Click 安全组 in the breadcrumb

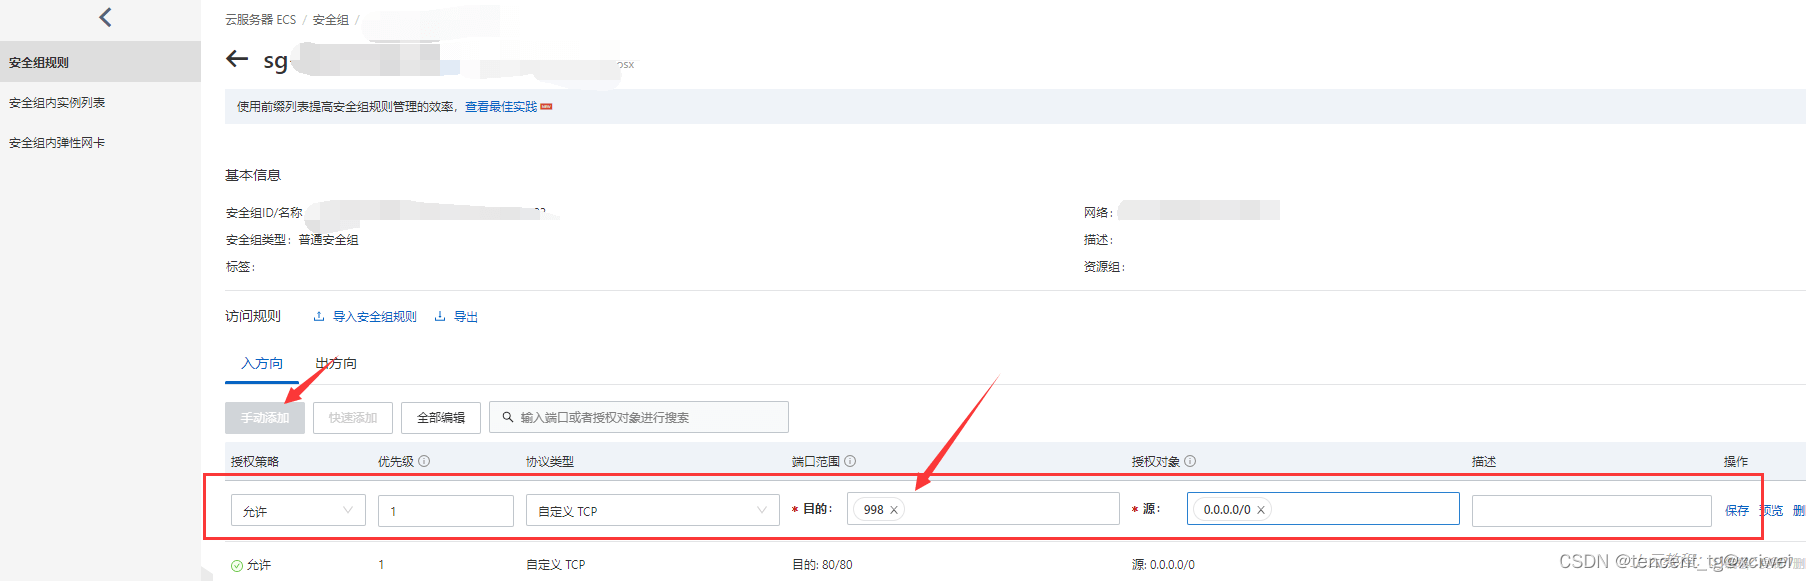(331, 20)
